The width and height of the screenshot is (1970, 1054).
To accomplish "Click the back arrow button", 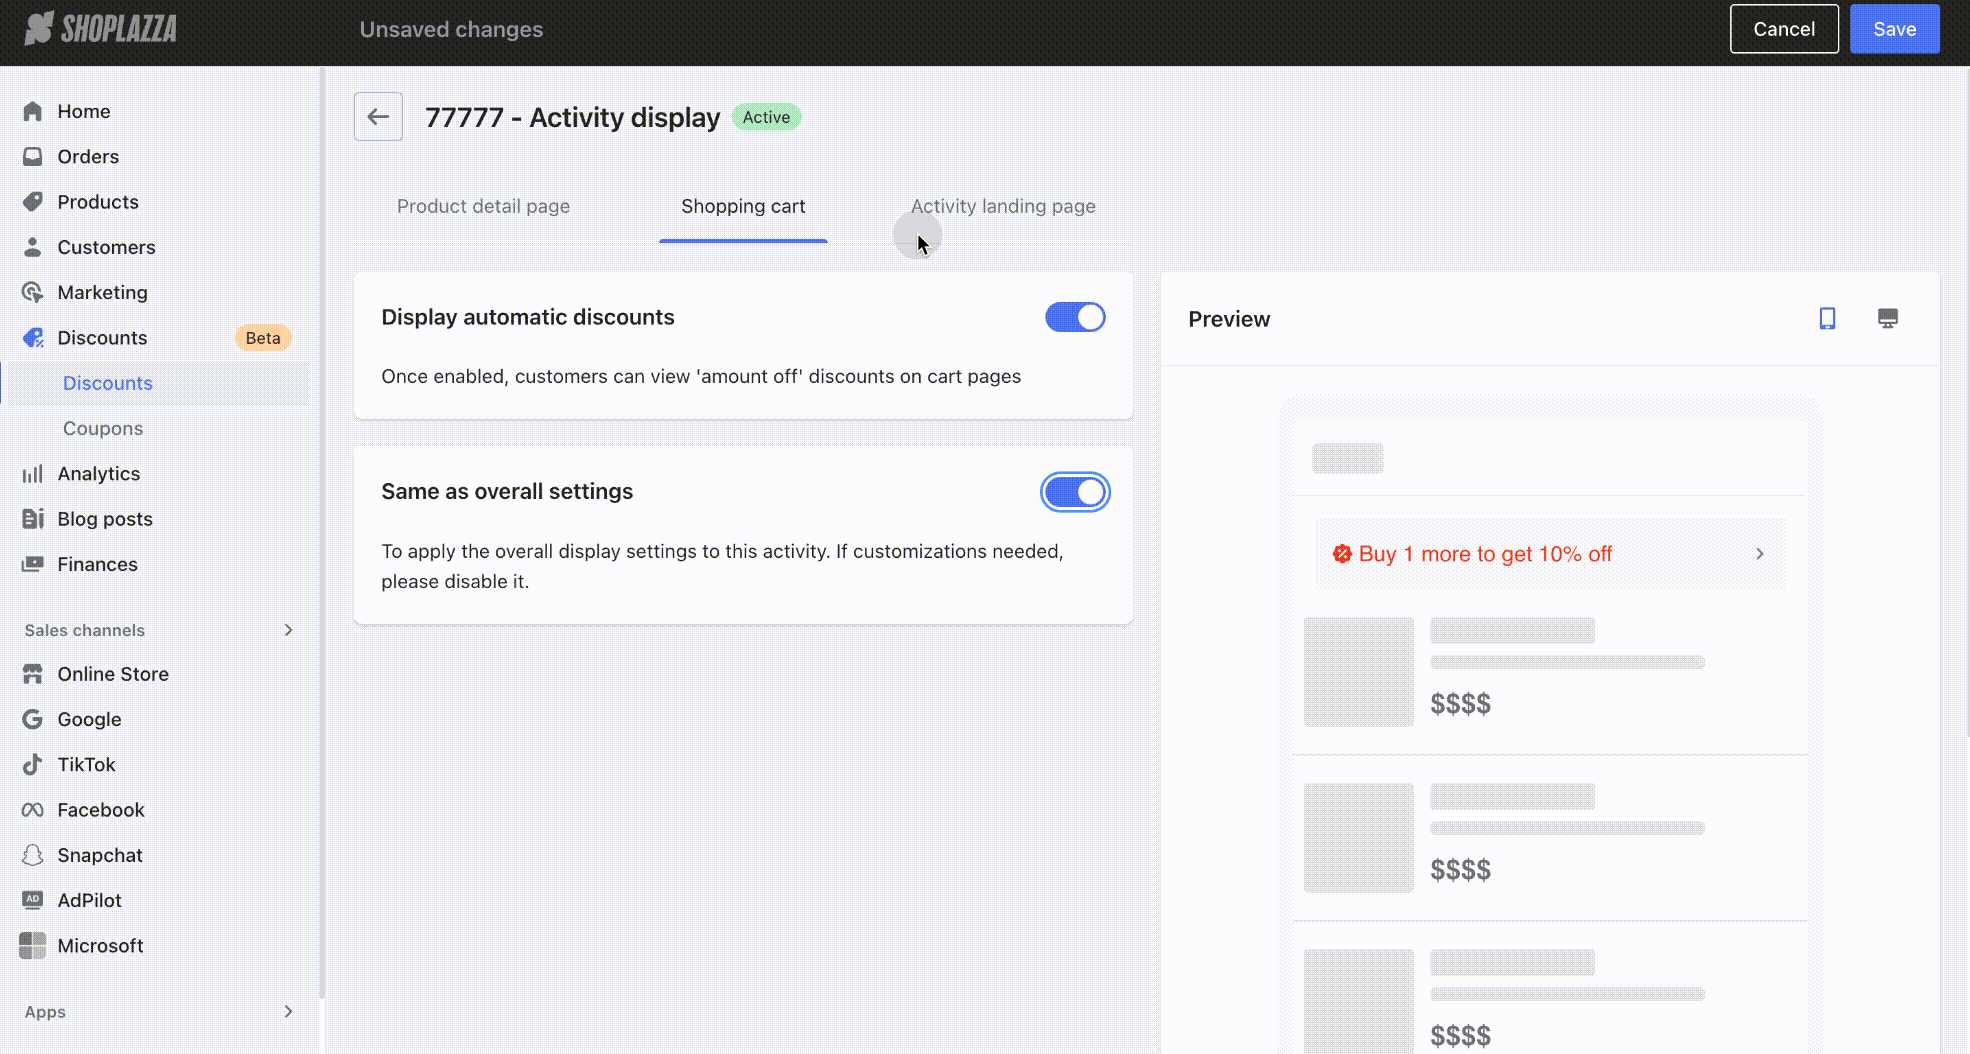I will click(378, 117).
